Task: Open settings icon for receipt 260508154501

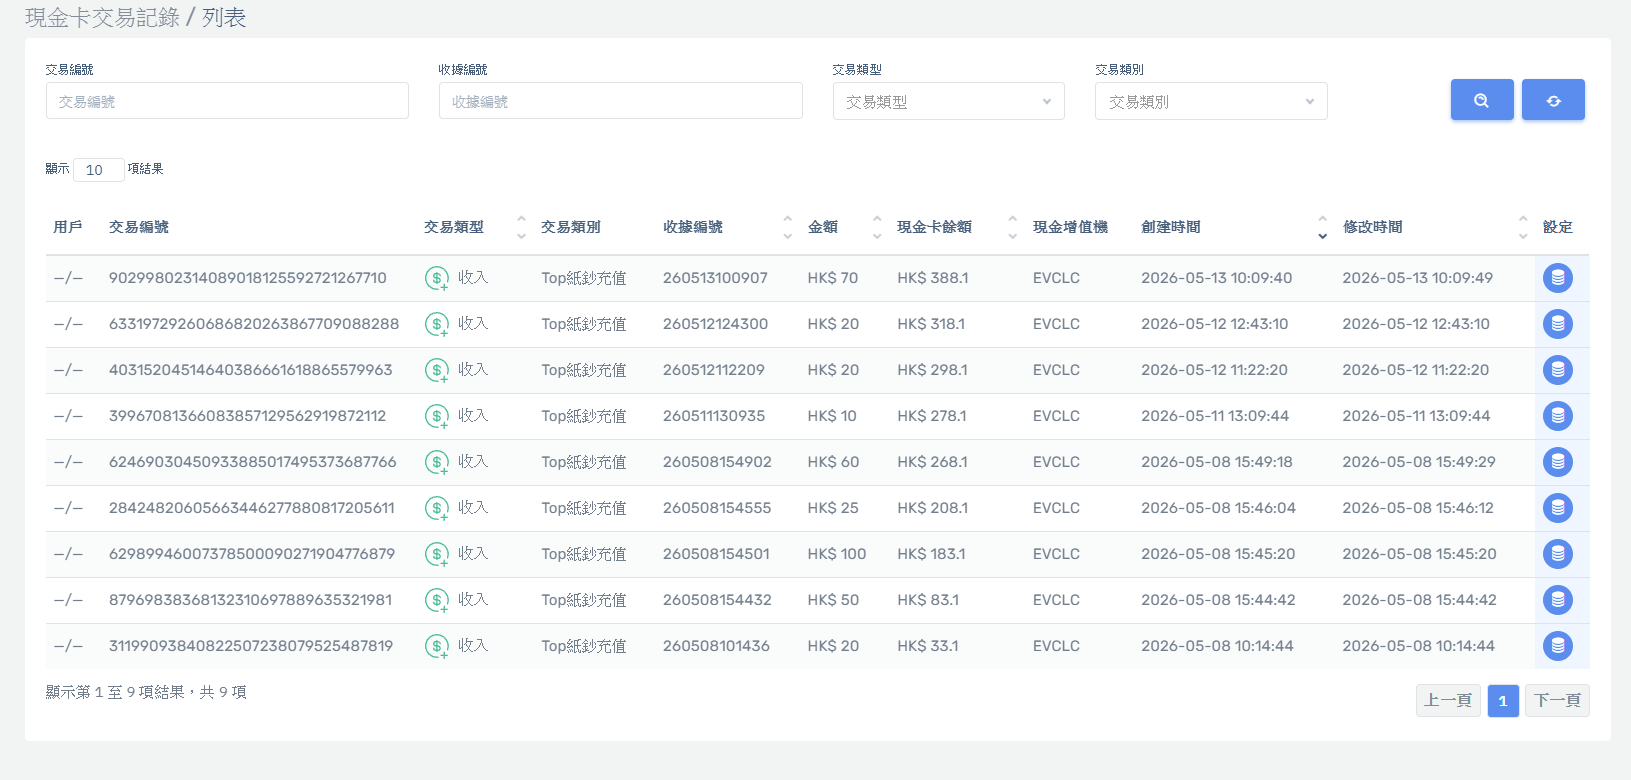Action: (x=1558, y=554)
